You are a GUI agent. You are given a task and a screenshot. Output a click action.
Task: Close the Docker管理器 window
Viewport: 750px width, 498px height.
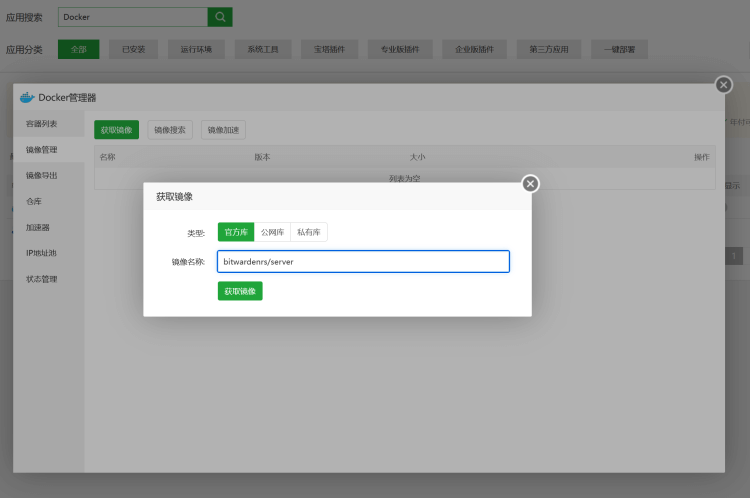(723, 85)
